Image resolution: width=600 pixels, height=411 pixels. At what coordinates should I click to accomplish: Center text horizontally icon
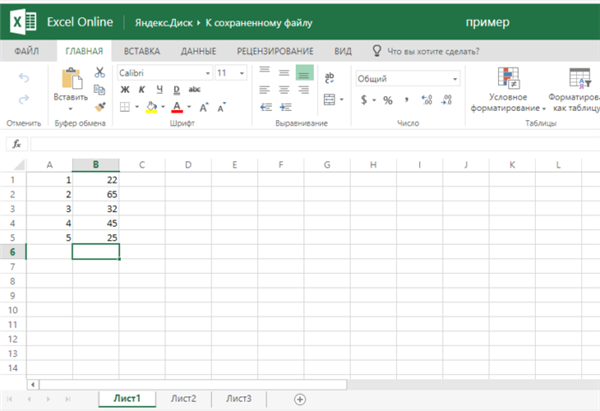[284, 90]
